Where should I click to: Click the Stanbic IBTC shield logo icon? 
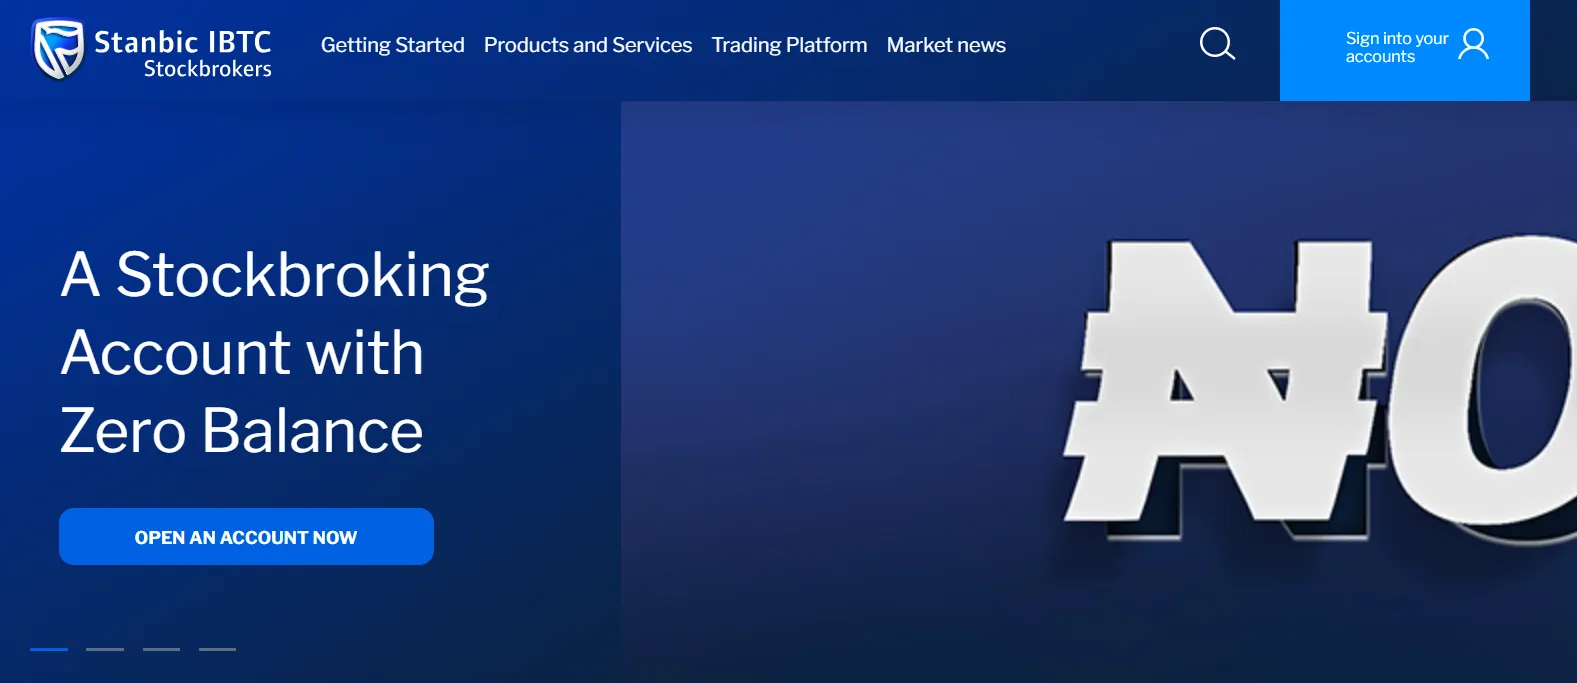click(x=58, y=48)
